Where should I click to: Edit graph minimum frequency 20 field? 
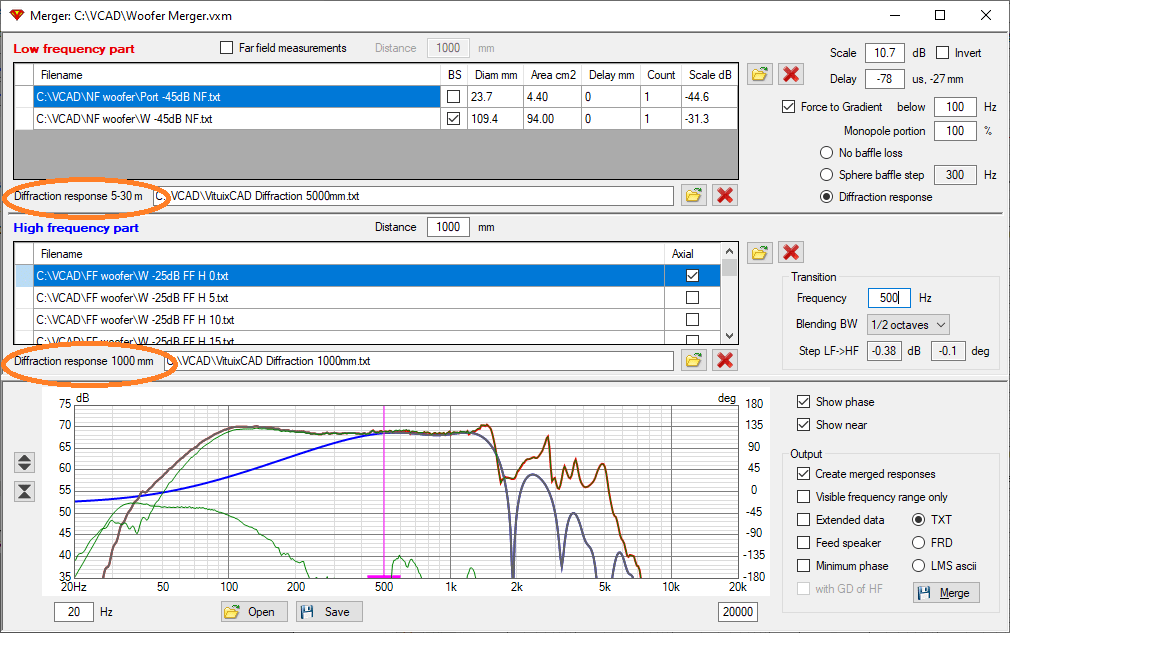pyautogui.click(x=73, y=612)
